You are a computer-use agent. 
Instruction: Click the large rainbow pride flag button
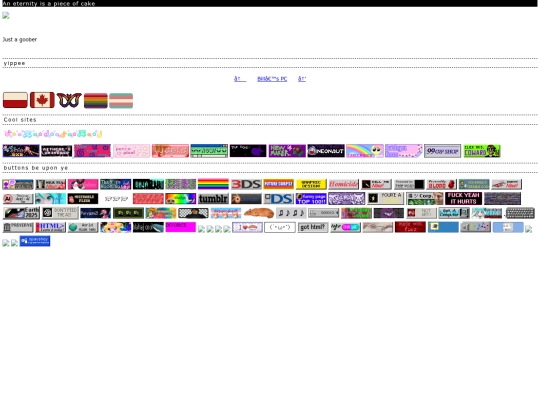tap(213, 184)
